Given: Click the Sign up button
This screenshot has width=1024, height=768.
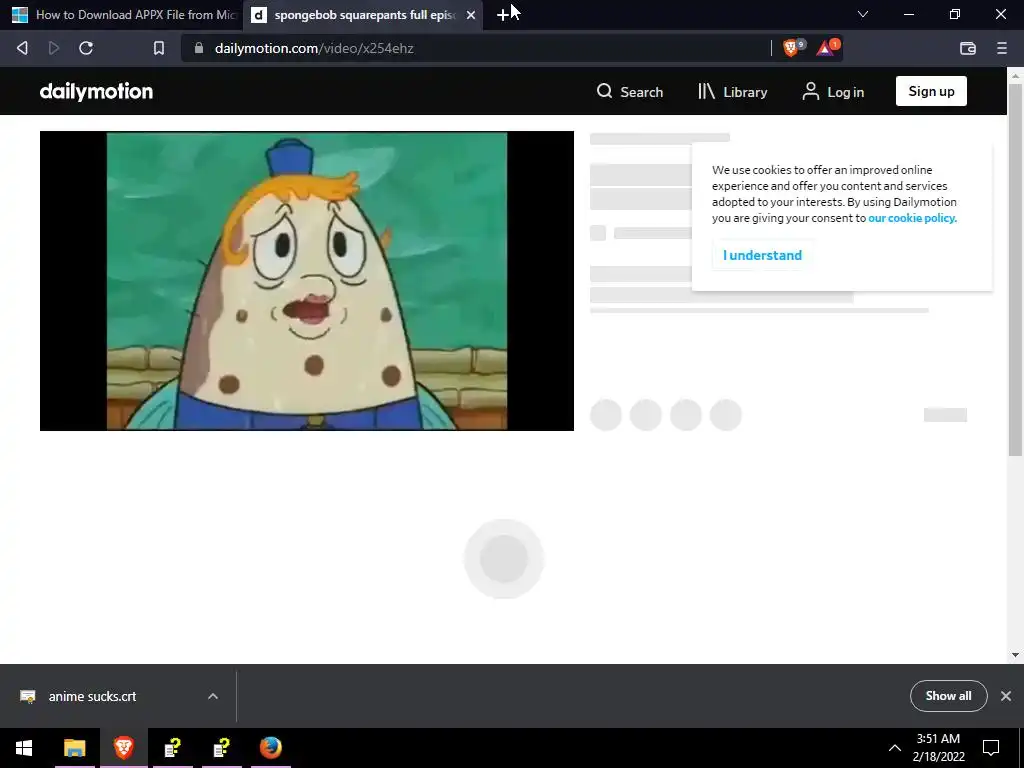Looking at the screenshot, I should pyautogui.click(x=931, y=91).
